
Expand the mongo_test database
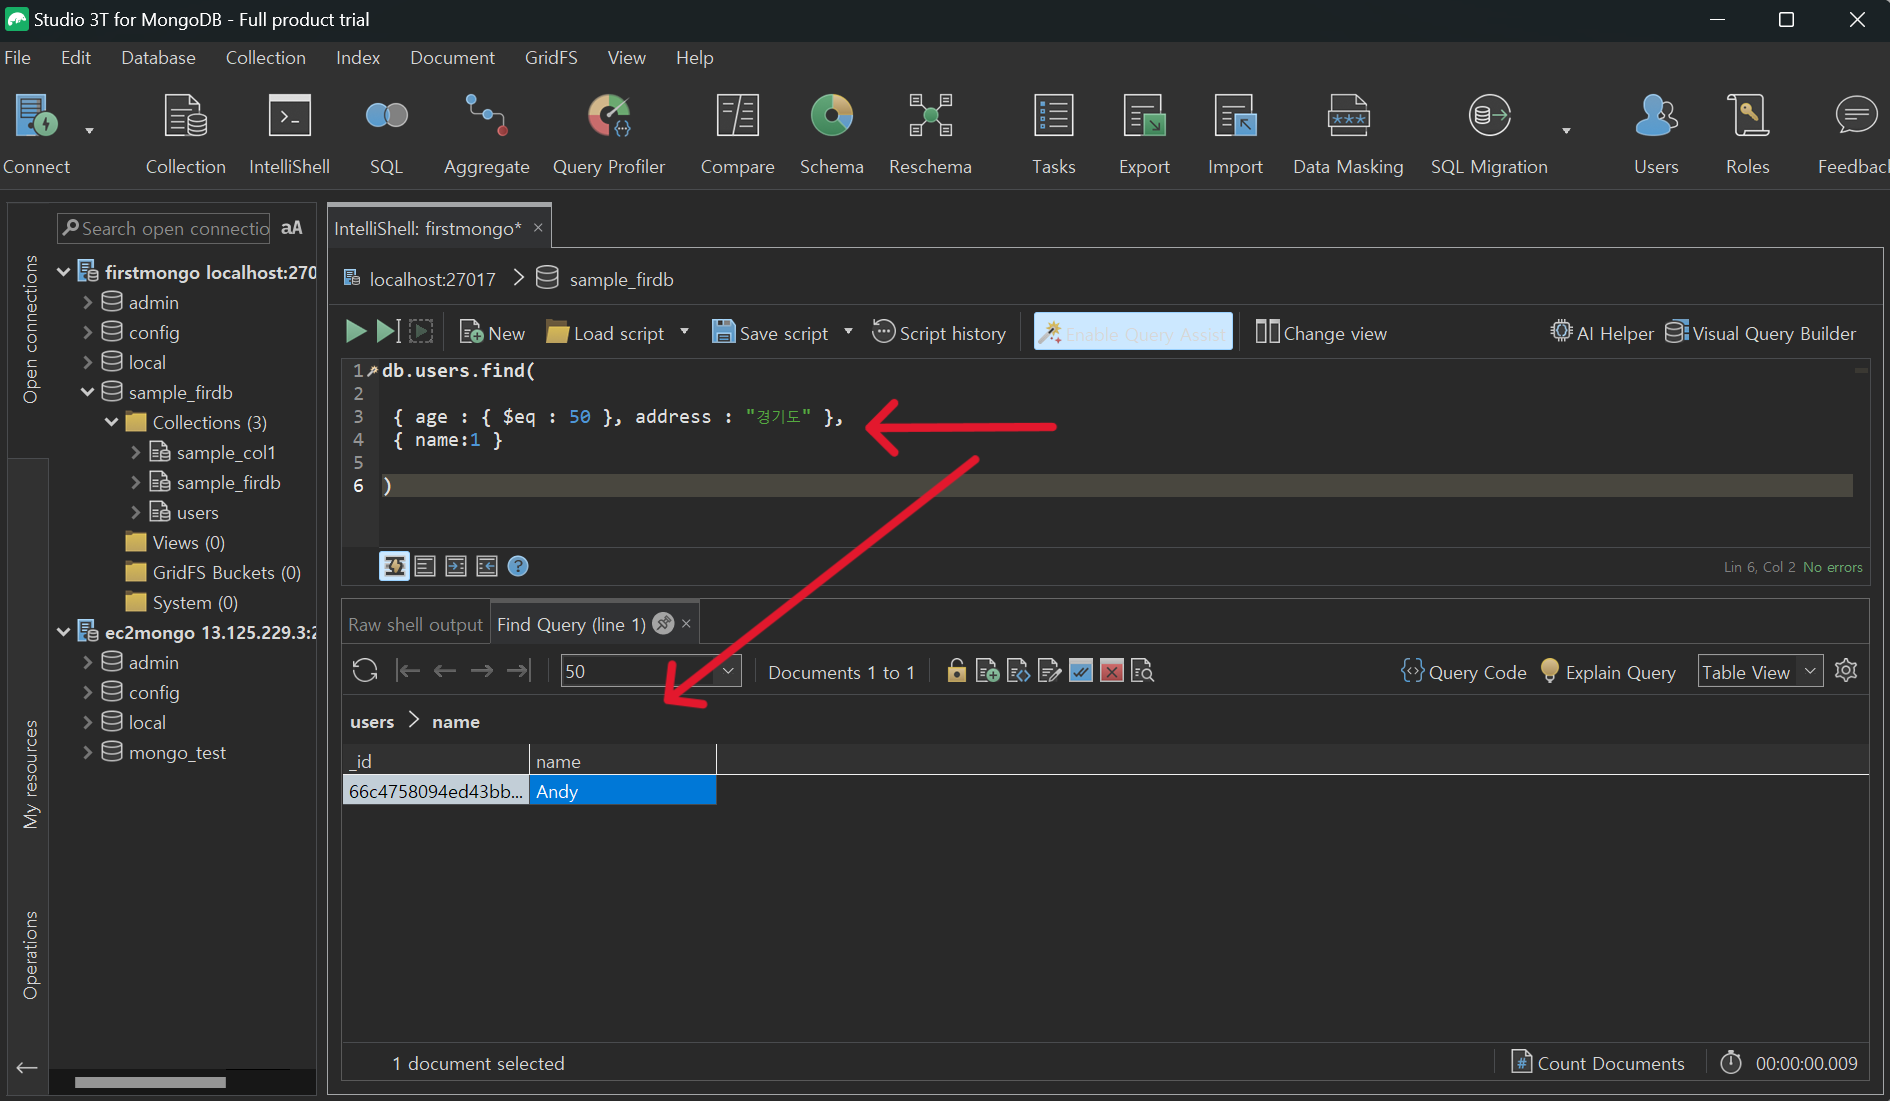88,752
